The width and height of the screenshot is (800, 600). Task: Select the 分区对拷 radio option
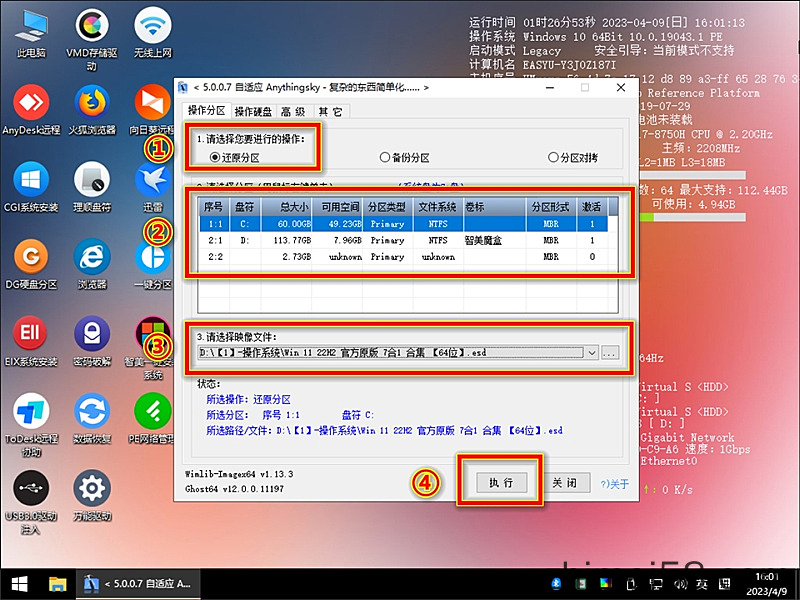pos(573,158)
